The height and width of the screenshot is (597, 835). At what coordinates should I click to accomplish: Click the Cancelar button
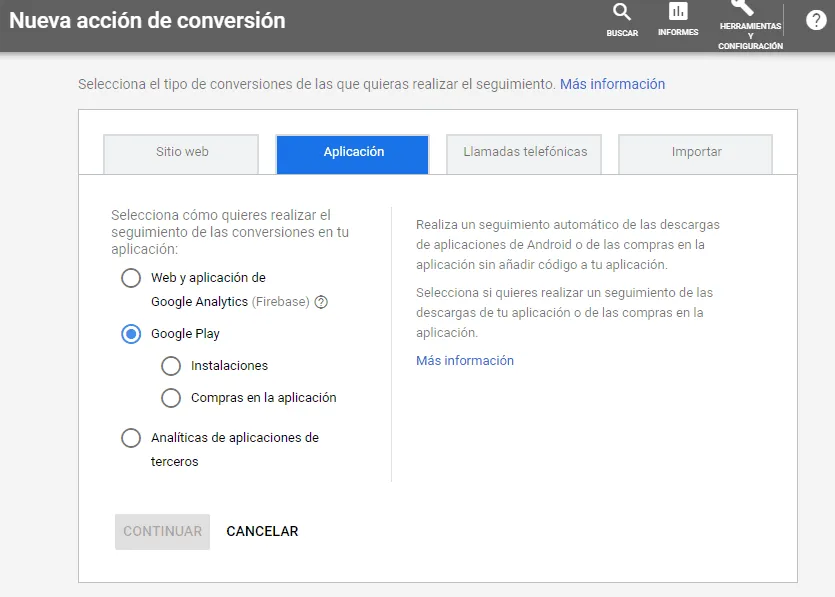click(x=262, y=531)
